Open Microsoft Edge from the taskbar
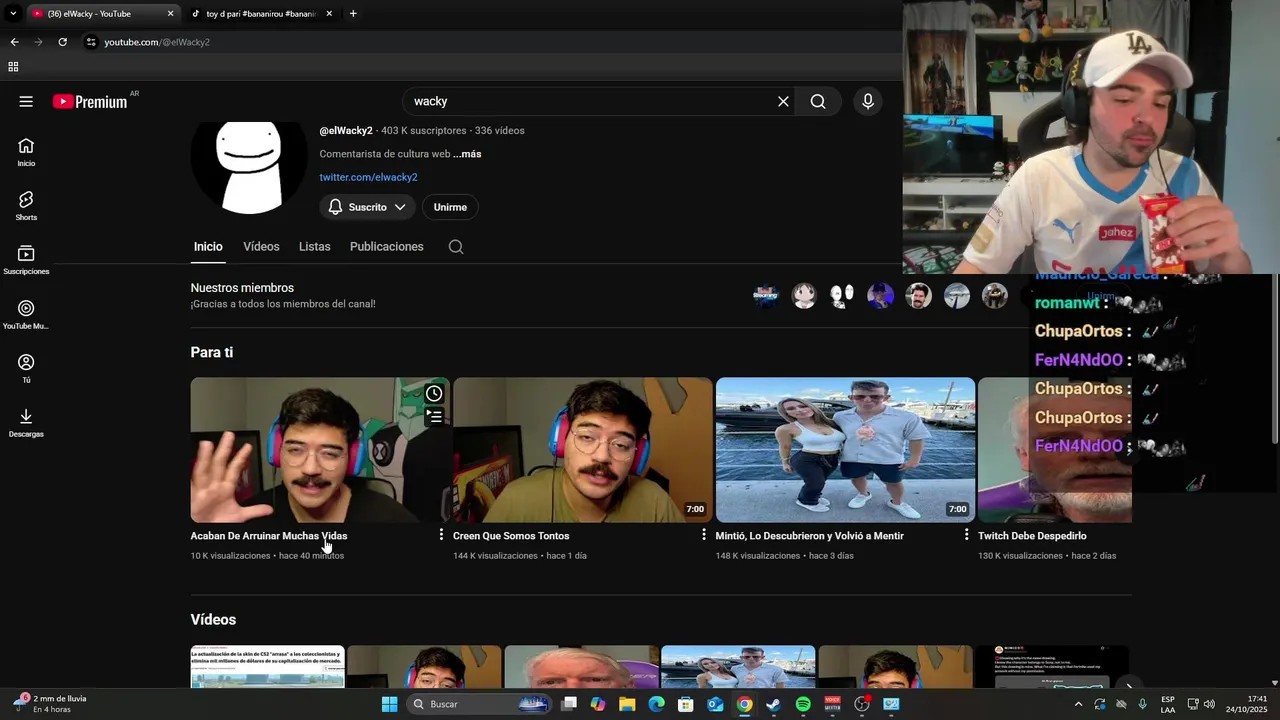Viewport: 1280px width, 720px height. coord(656,704)
